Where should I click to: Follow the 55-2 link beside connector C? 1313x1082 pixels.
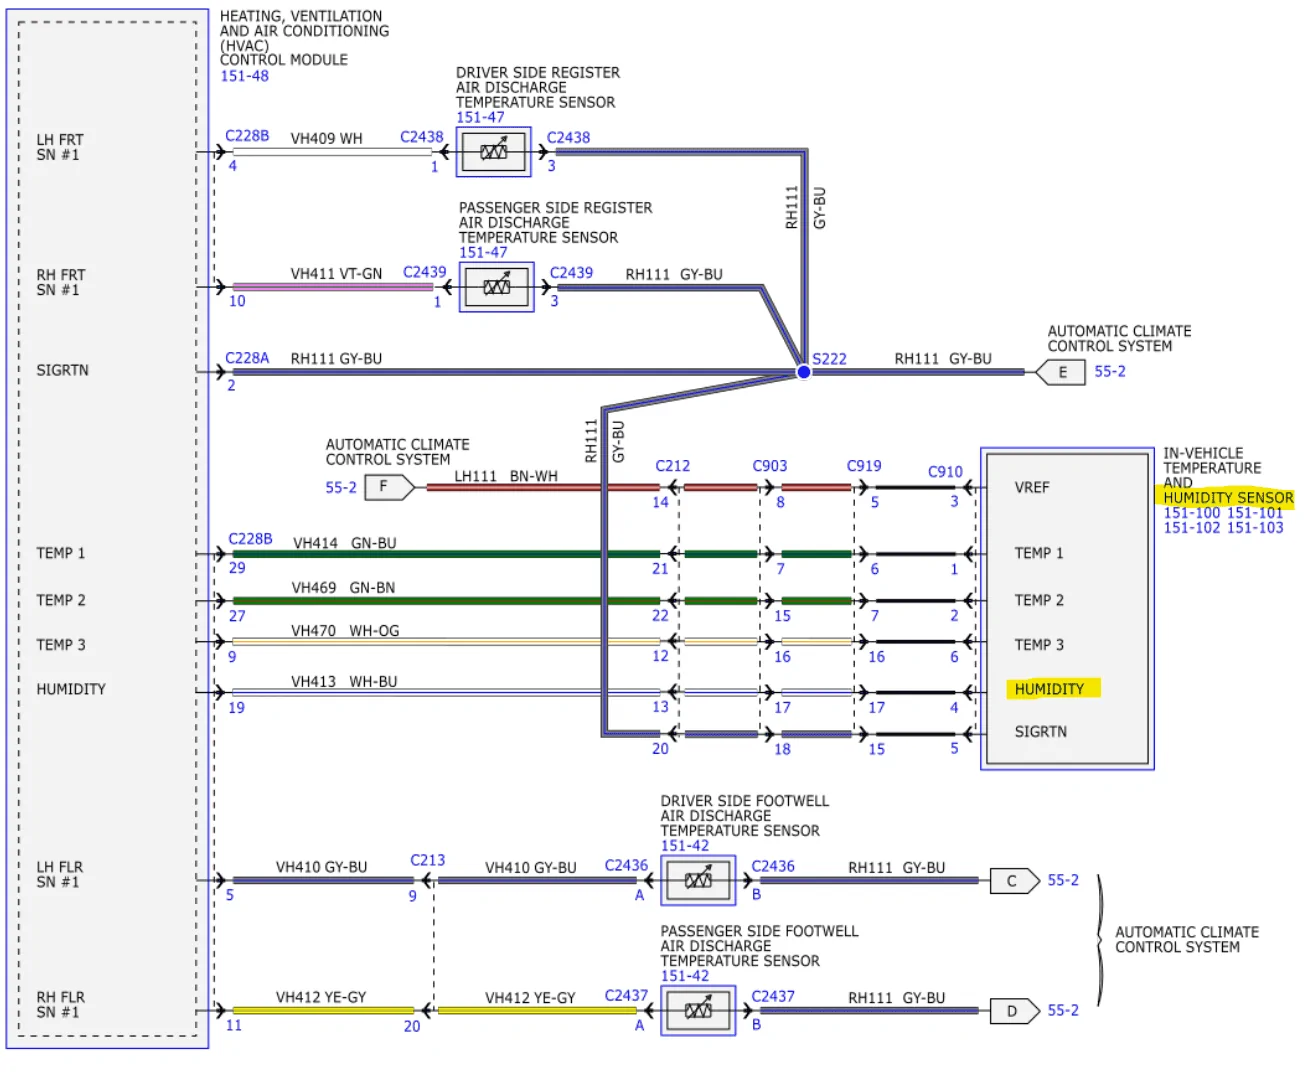pyautogui.click(x=1063, y=880)
